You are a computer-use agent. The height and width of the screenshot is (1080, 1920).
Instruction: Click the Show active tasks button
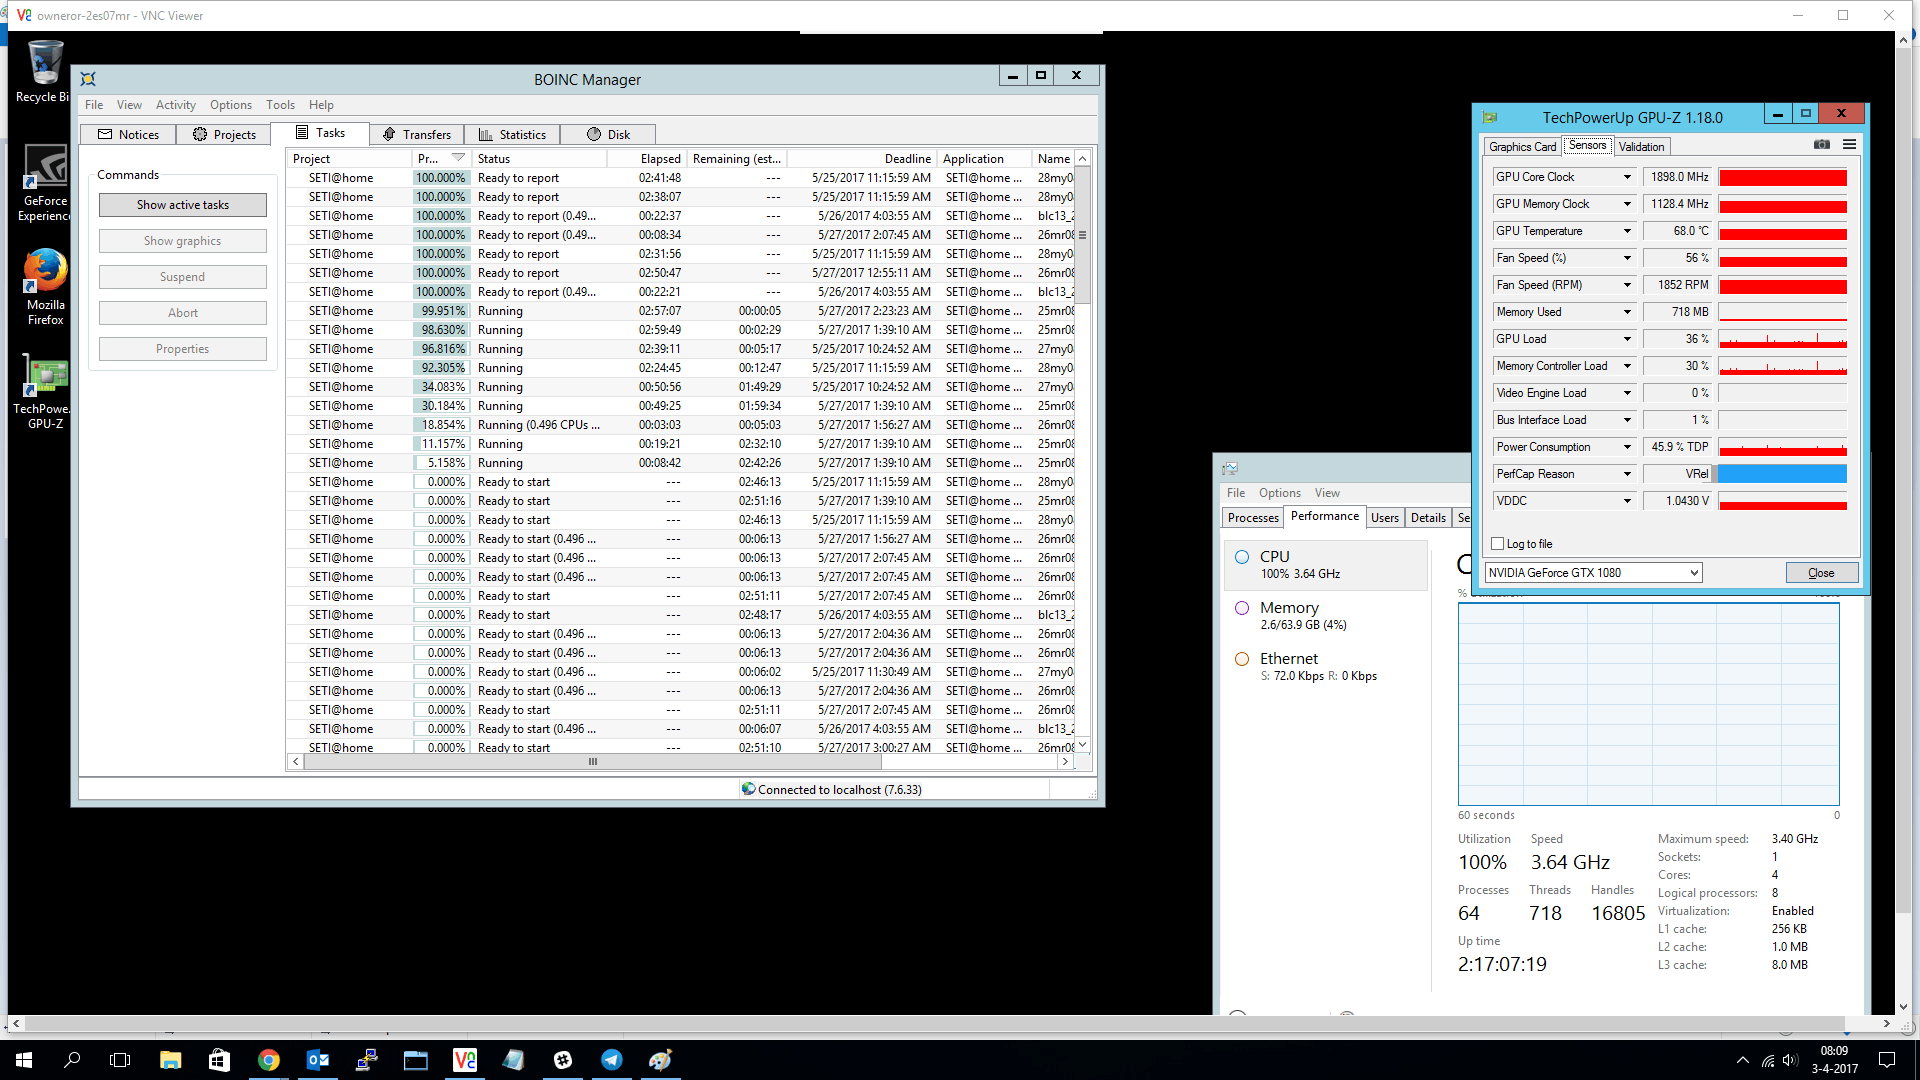click(183, 205)
